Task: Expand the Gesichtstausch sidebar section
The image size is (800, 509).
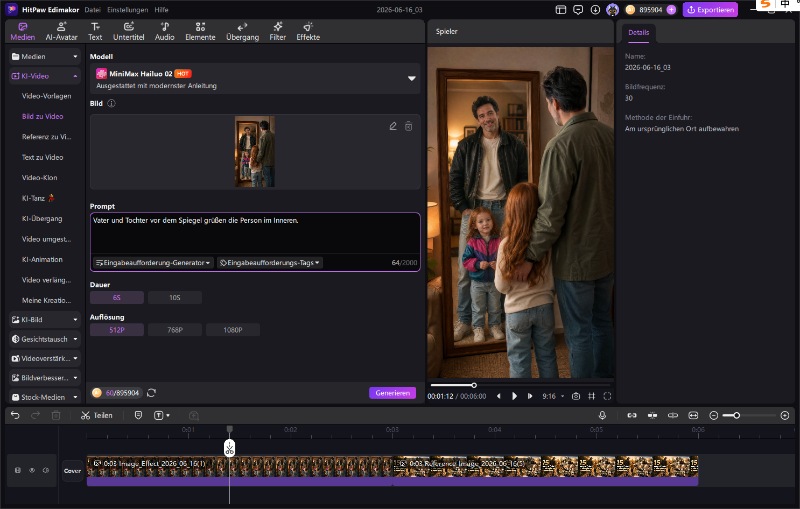Action: click(45, 339)
